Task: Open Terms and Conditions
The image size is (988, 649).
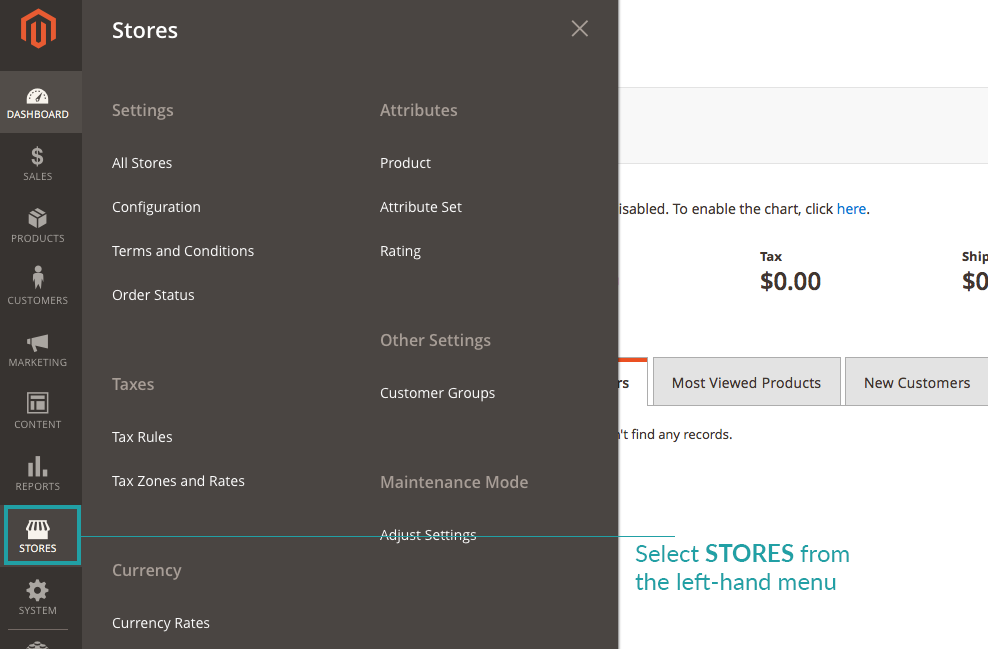Action: pyautogui.click(x=183, y=251)
